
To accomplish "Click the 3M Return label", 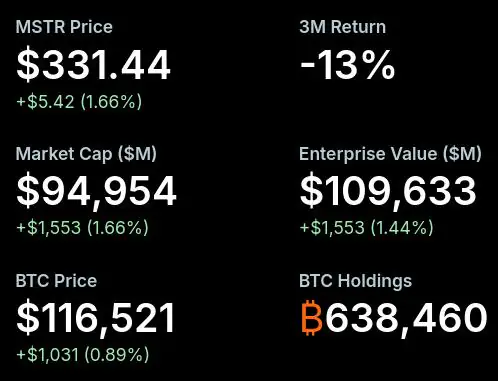I will (x=342, y=27).
